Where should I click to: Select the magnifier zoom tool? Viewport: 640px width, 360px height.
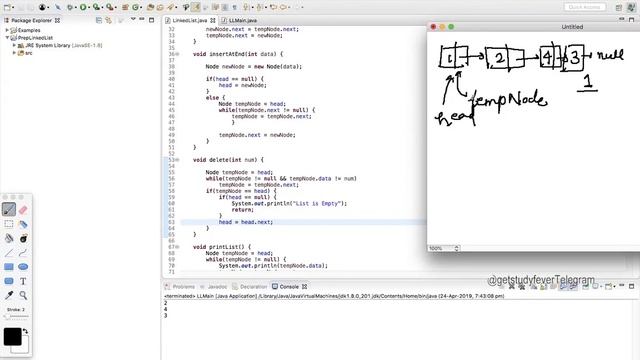(23, 295)
